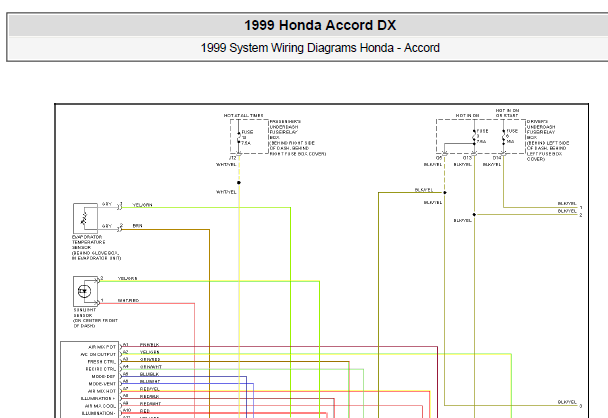Select the Fuse 6 symbol in driver's fuse box

tap(503, 137)
